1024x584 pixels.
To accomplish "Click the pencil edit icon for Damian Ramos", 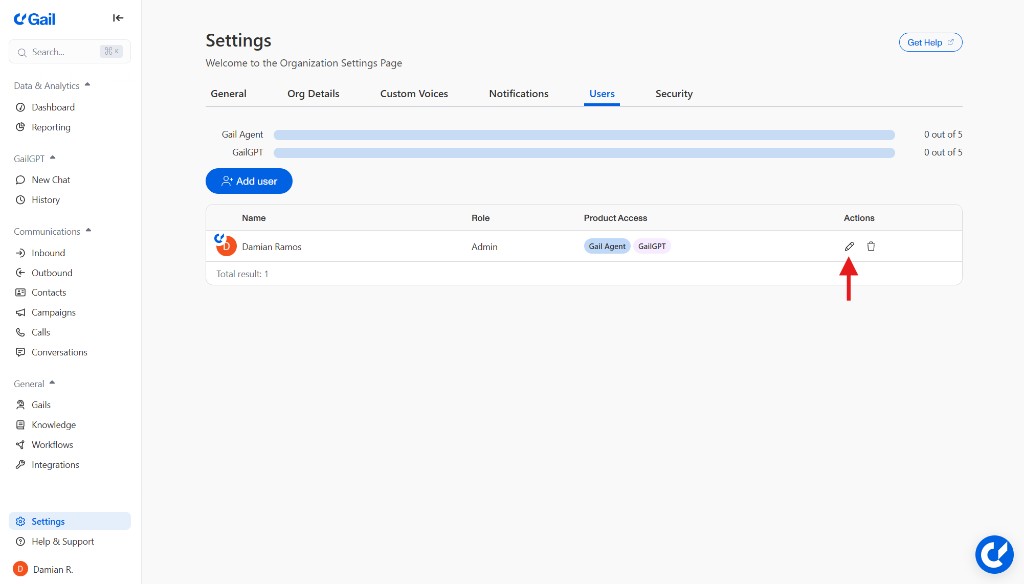I will pyautogui.click(x=849, y=246).
